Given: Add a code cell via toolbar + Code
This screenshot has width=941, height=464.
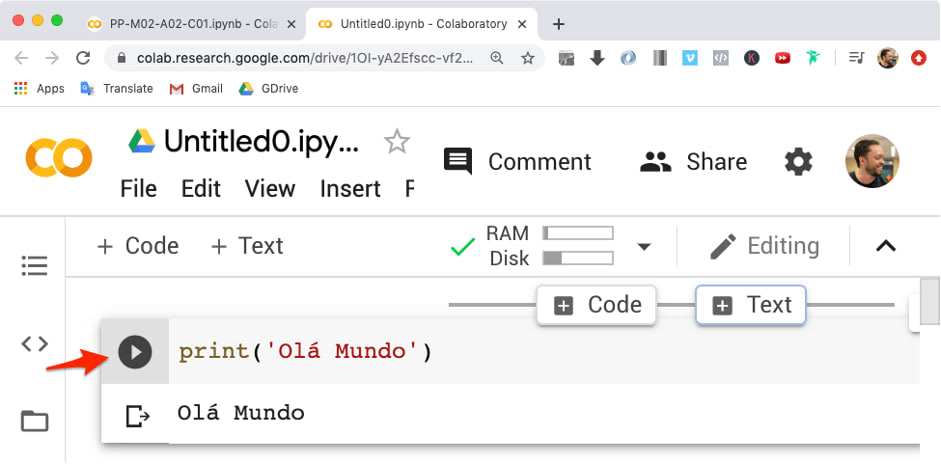Looking at the screenshot, I should coord(138,246).
